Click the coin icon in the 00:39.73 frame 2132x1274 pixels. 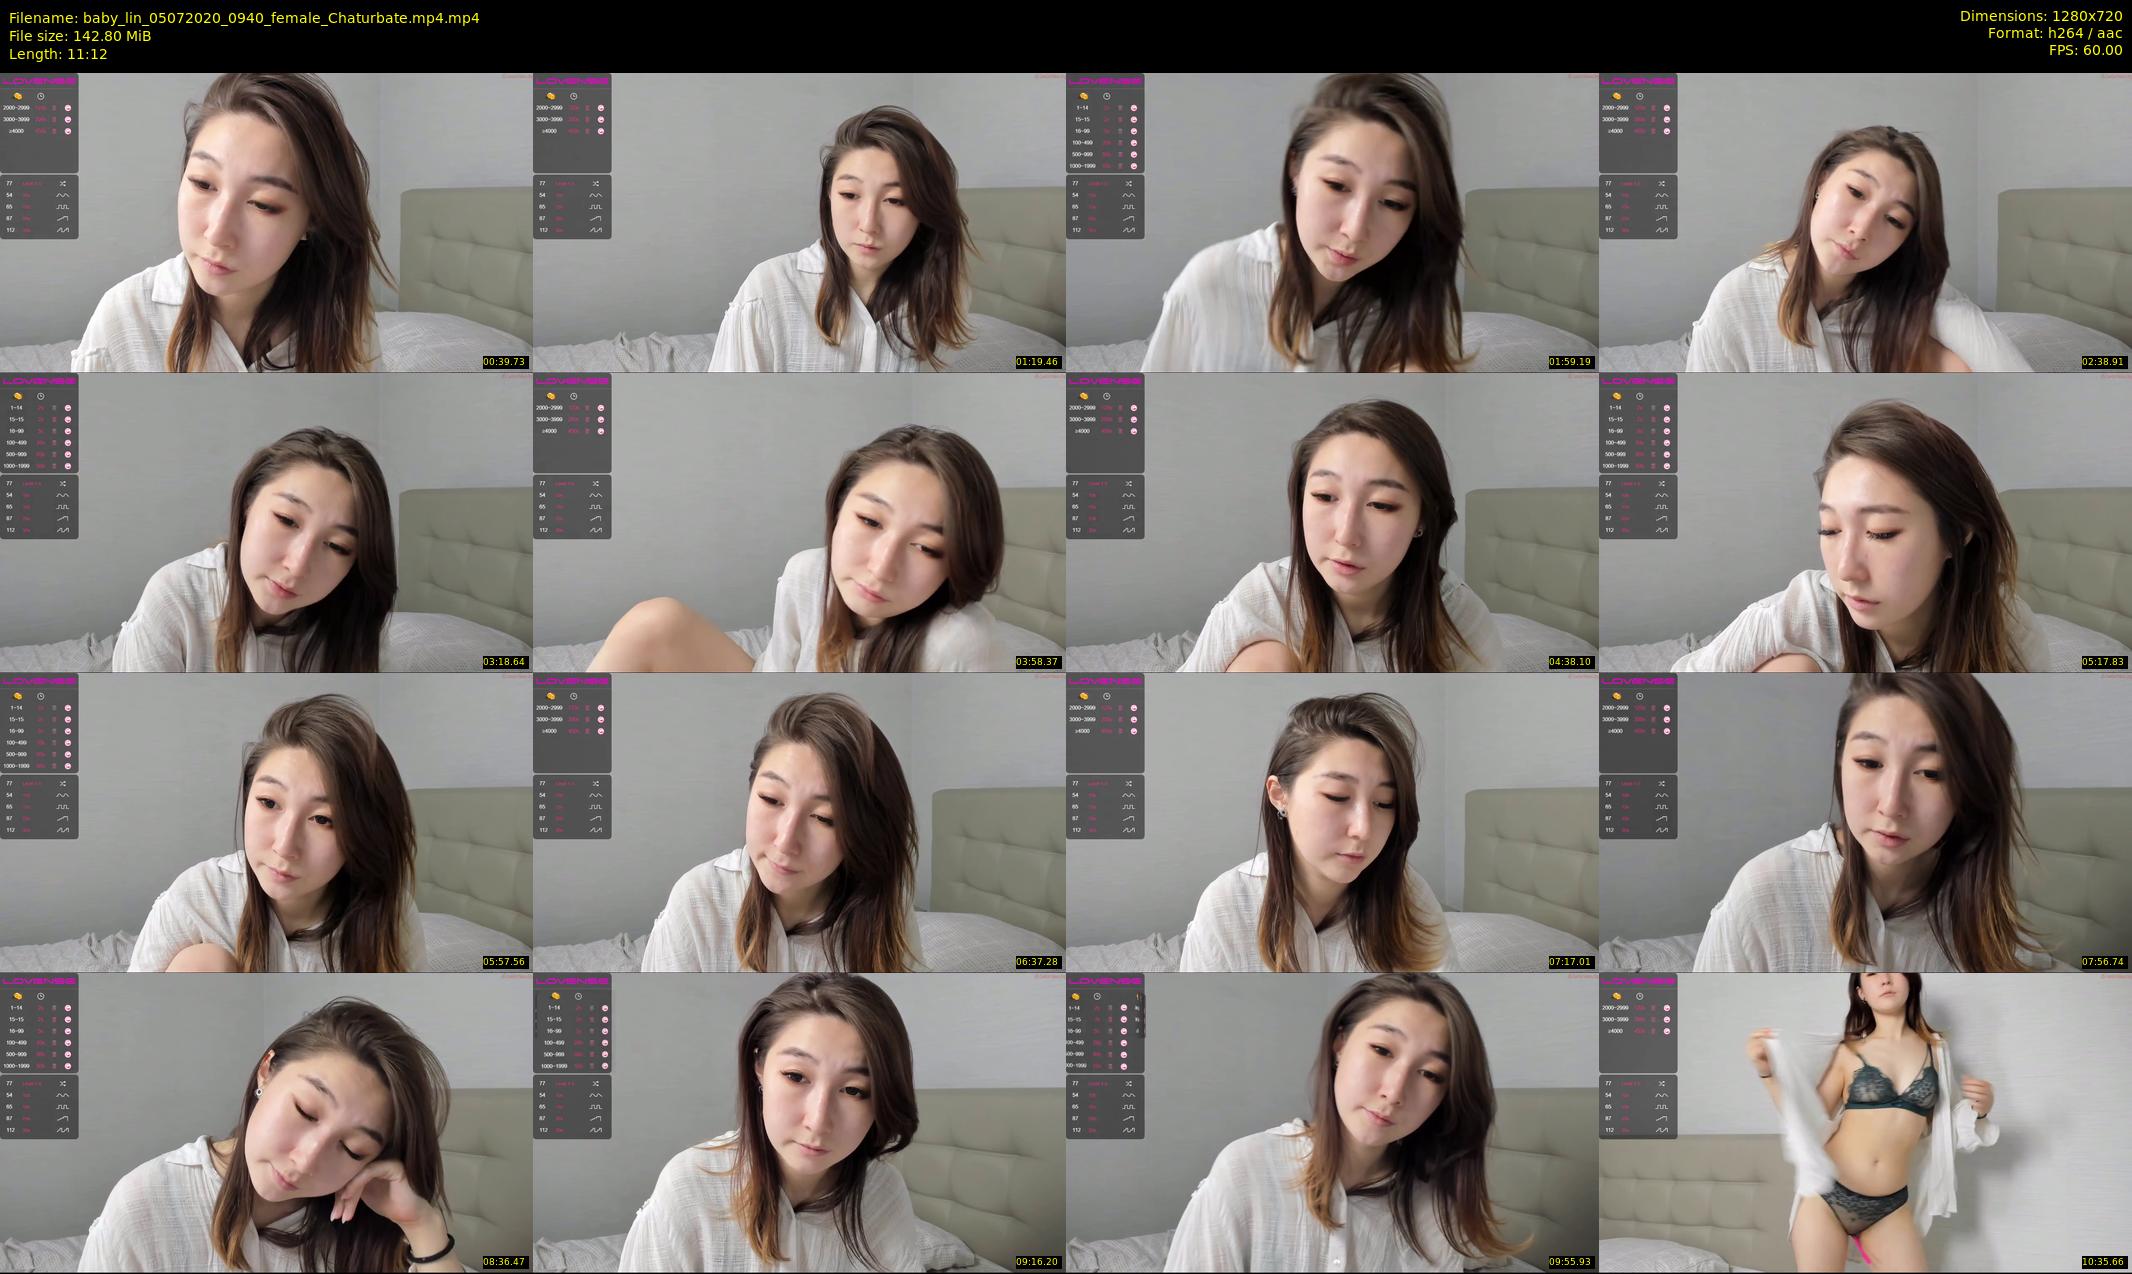18,96
